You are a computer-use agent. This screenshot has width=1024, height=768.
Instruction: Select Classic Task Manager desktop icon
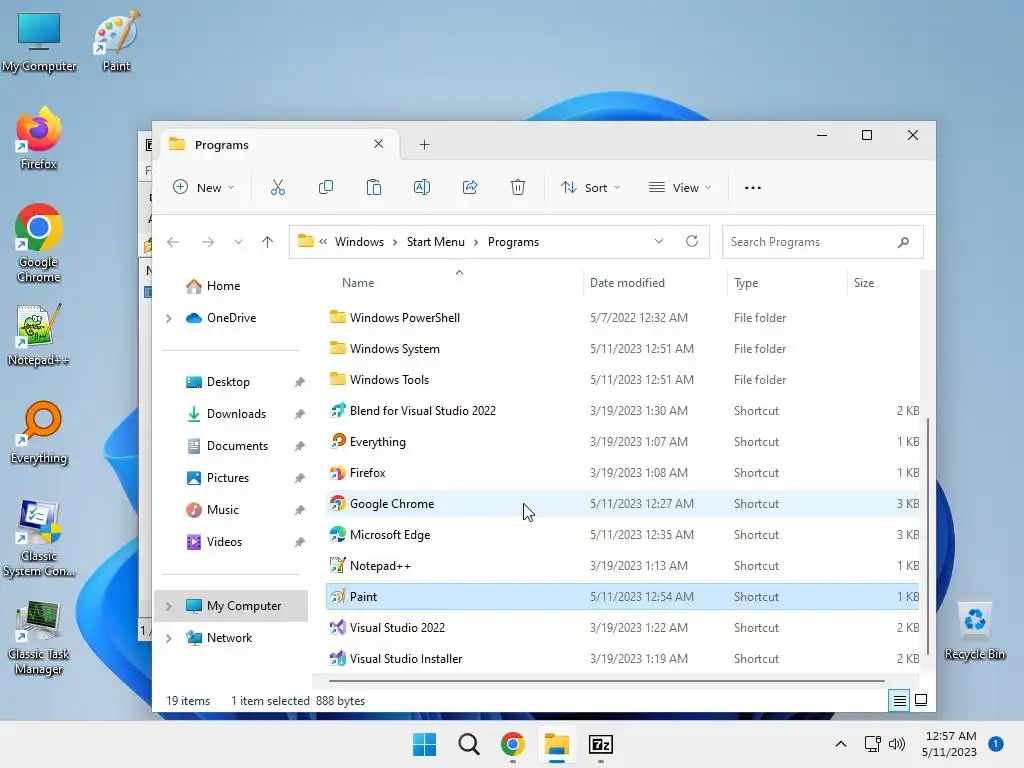[39, 636]
